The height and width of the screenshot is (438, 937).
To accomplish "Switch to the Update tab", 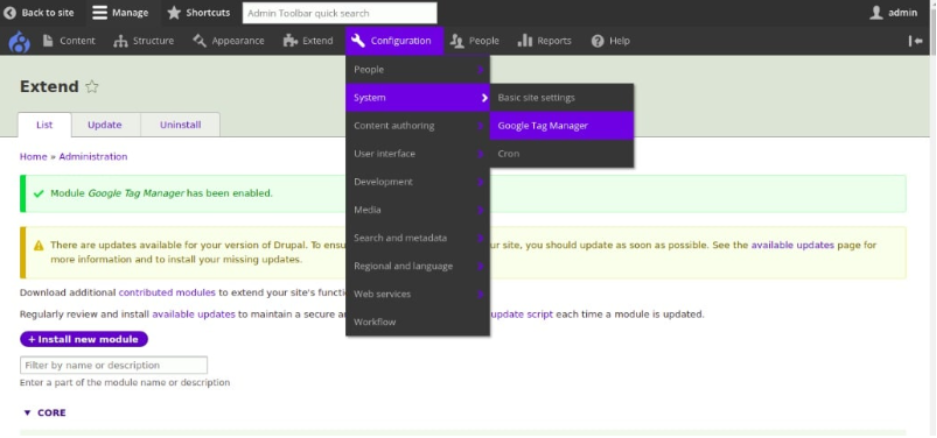I will 104,125.
